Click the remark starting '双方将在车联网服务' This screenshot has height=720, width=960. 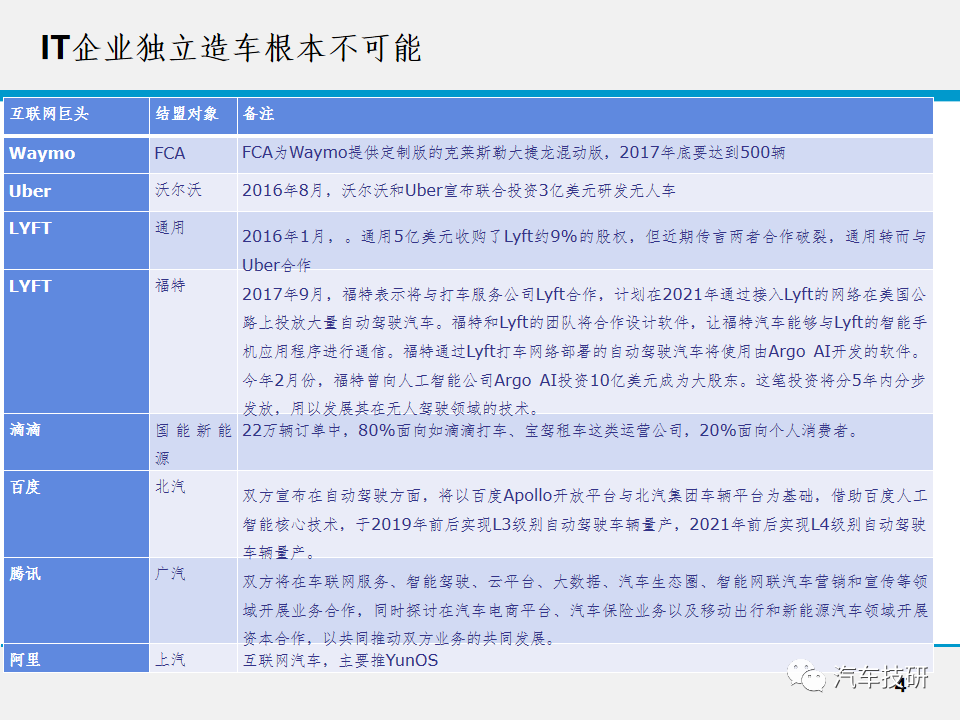(585, 610)
